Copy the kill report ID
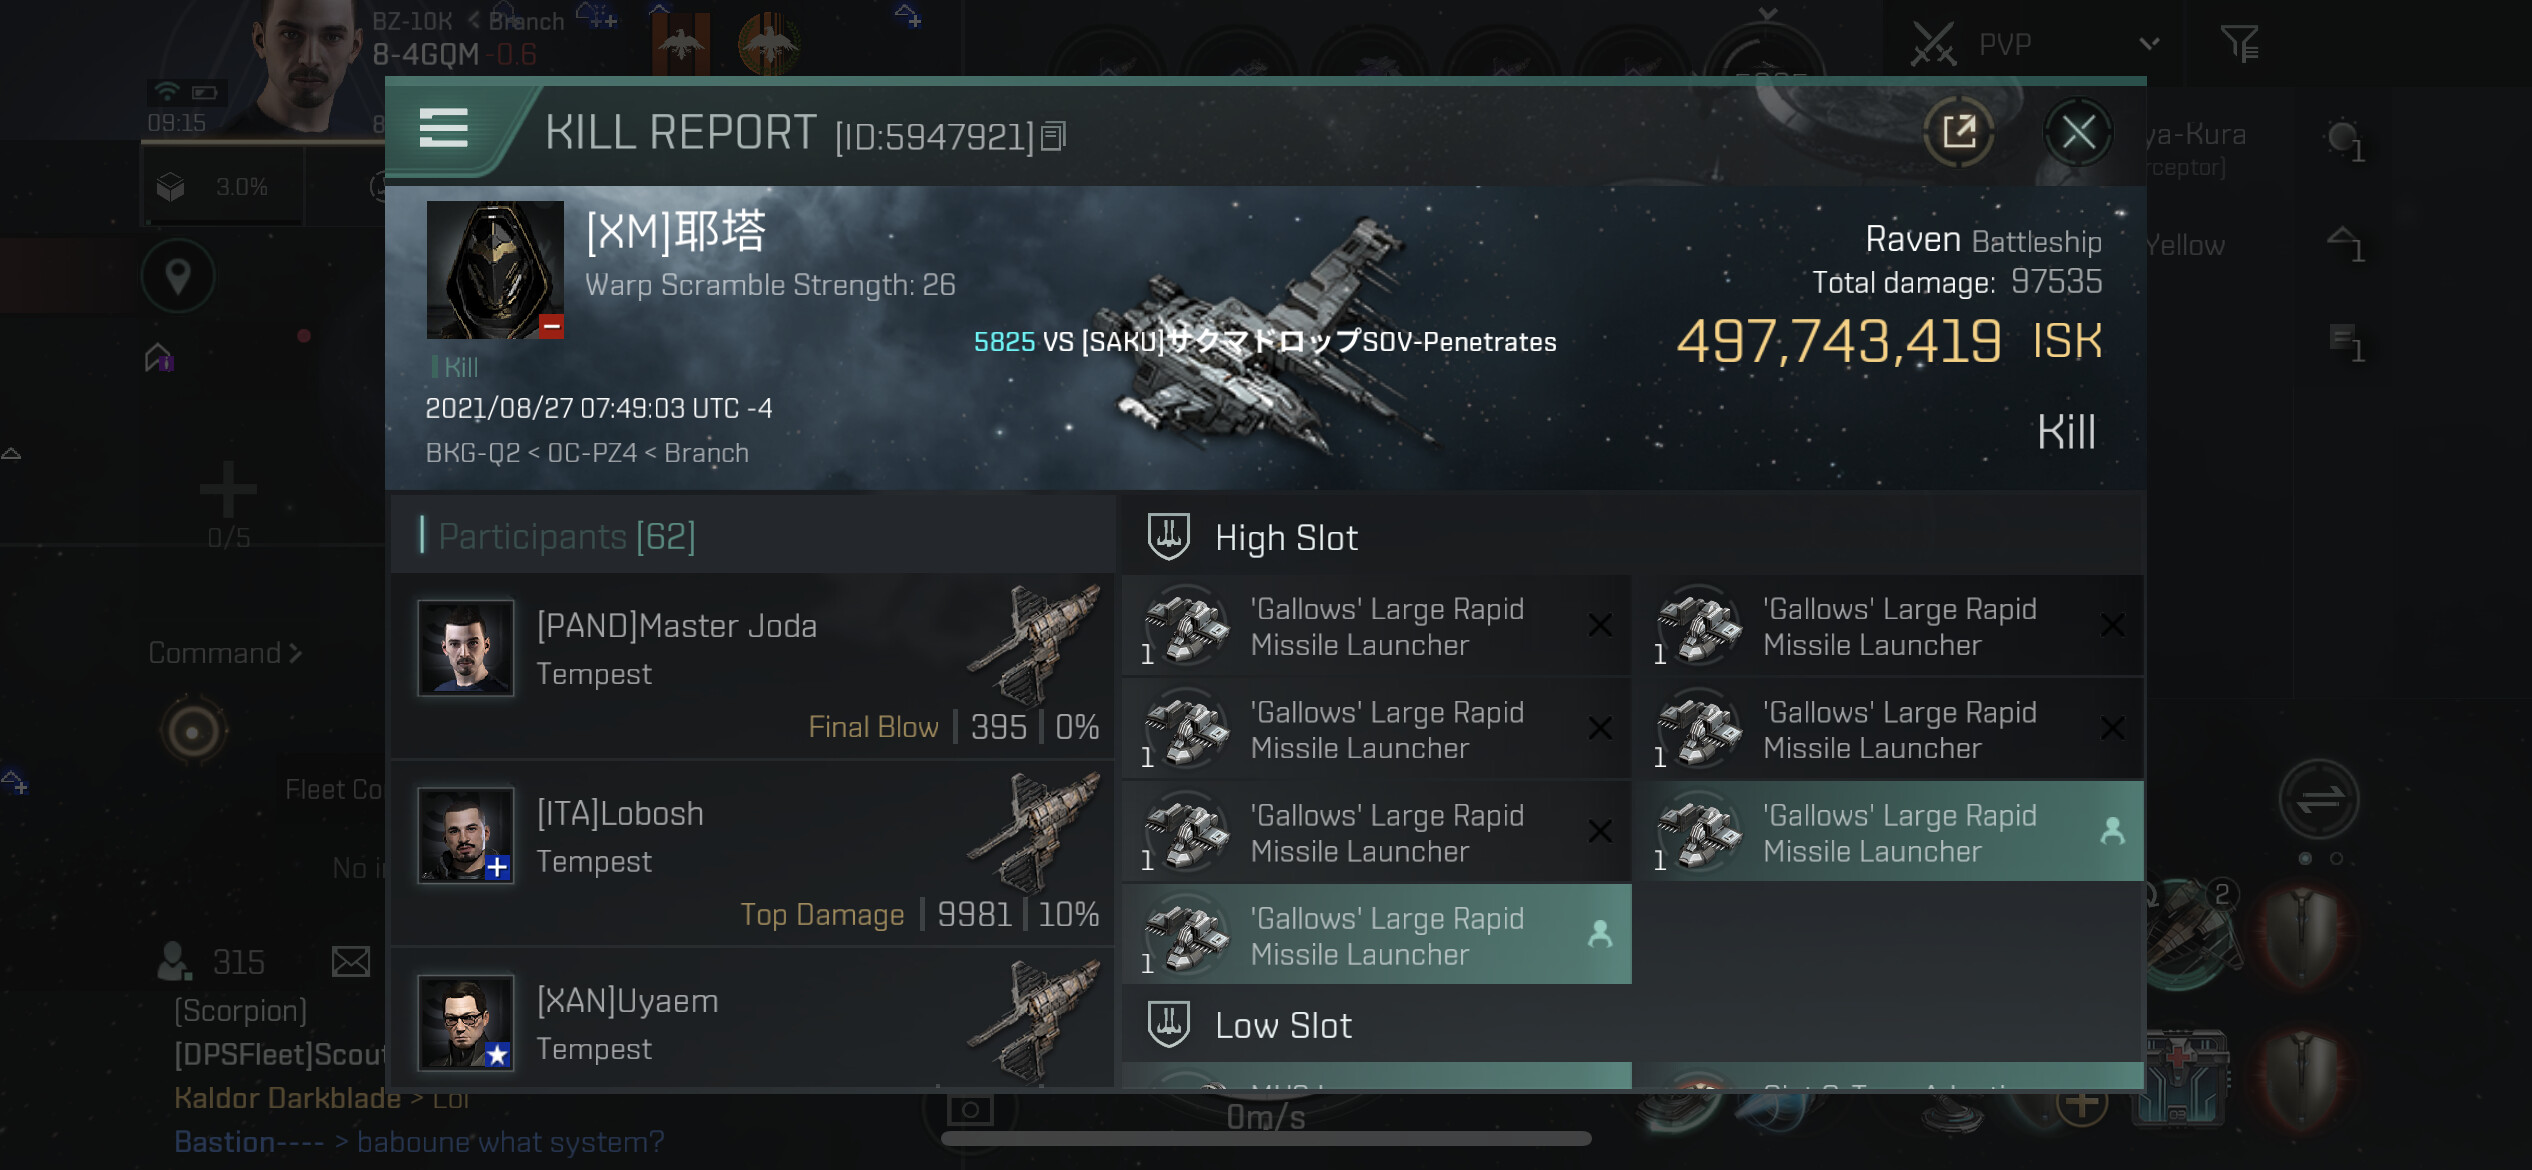Viewport: 2532px width, 1170px height. tap(1053, 136)
